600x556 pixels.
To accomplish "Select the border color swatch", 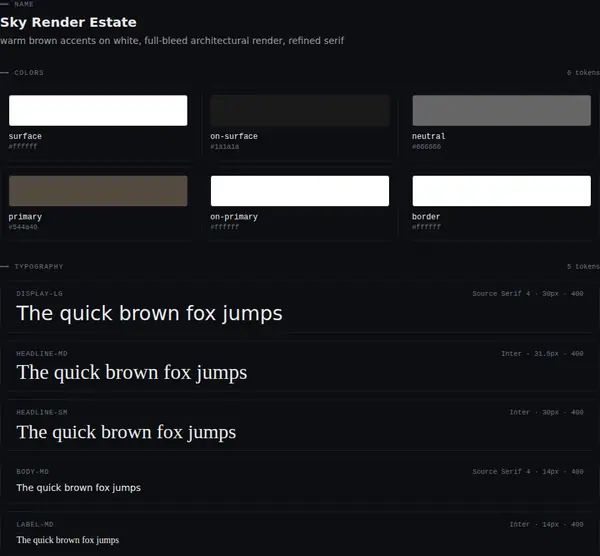I will coord(501,191).
